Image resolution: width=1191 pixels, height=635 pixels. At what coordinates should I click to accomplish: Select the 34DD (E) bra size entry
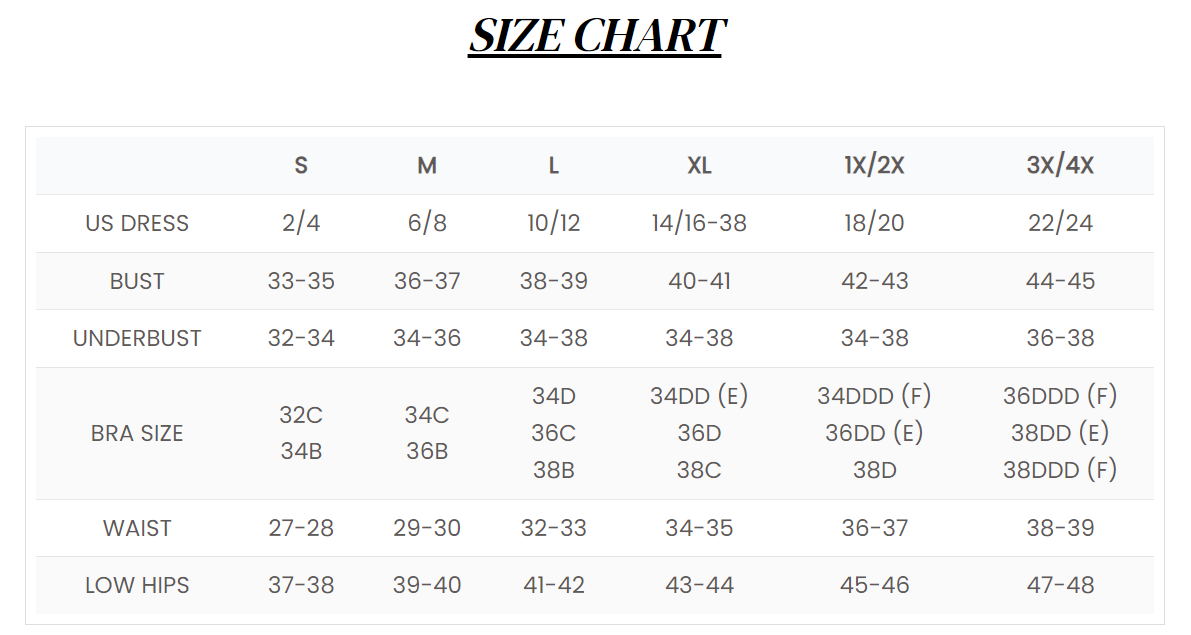tap(699, 396)
